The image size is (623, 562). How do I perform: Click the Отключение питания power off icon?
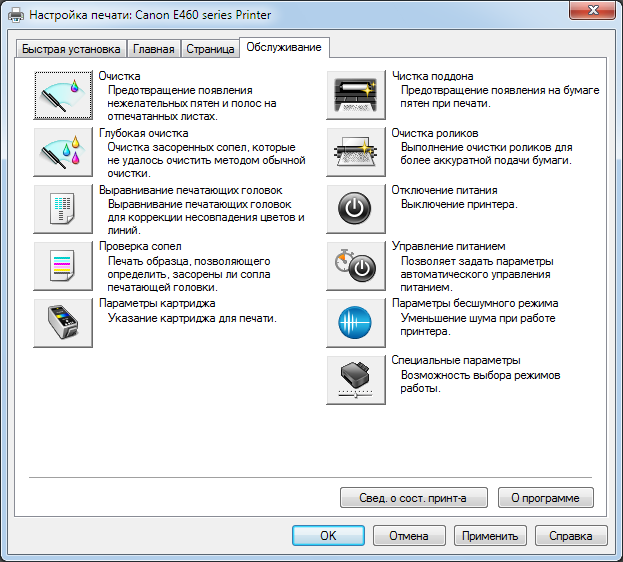356,209
